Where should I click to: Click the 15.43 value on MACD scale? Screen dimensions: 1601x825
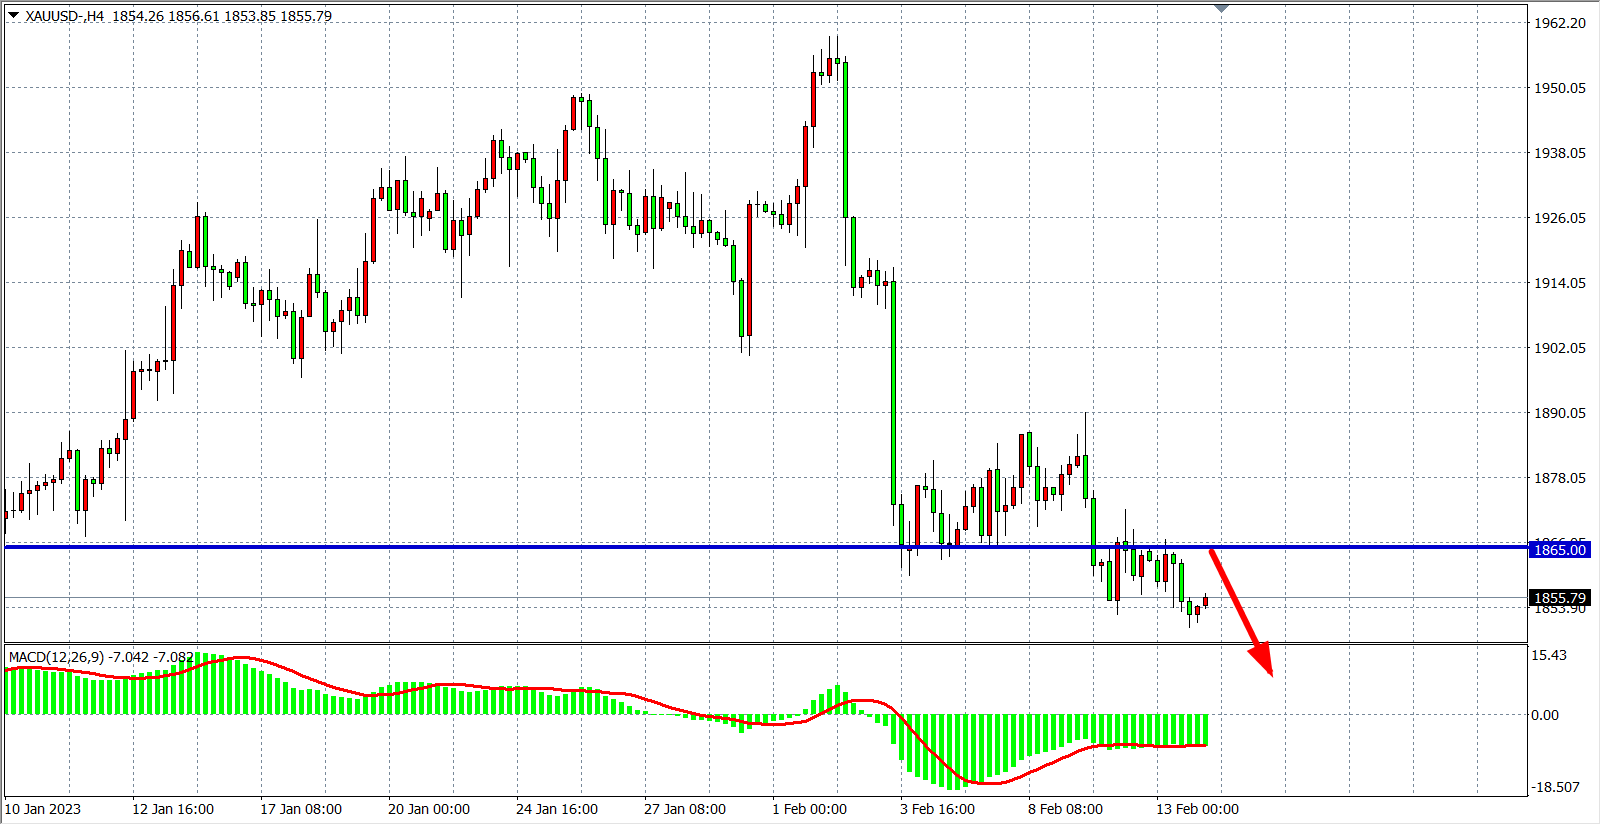click(1549, 655)
